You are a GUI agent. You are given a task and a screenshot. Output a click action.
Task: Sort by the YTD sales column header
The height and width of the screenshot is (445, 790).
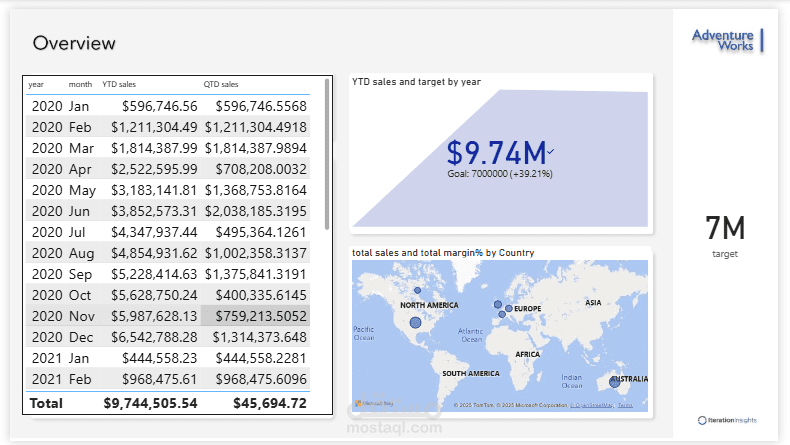119,84
